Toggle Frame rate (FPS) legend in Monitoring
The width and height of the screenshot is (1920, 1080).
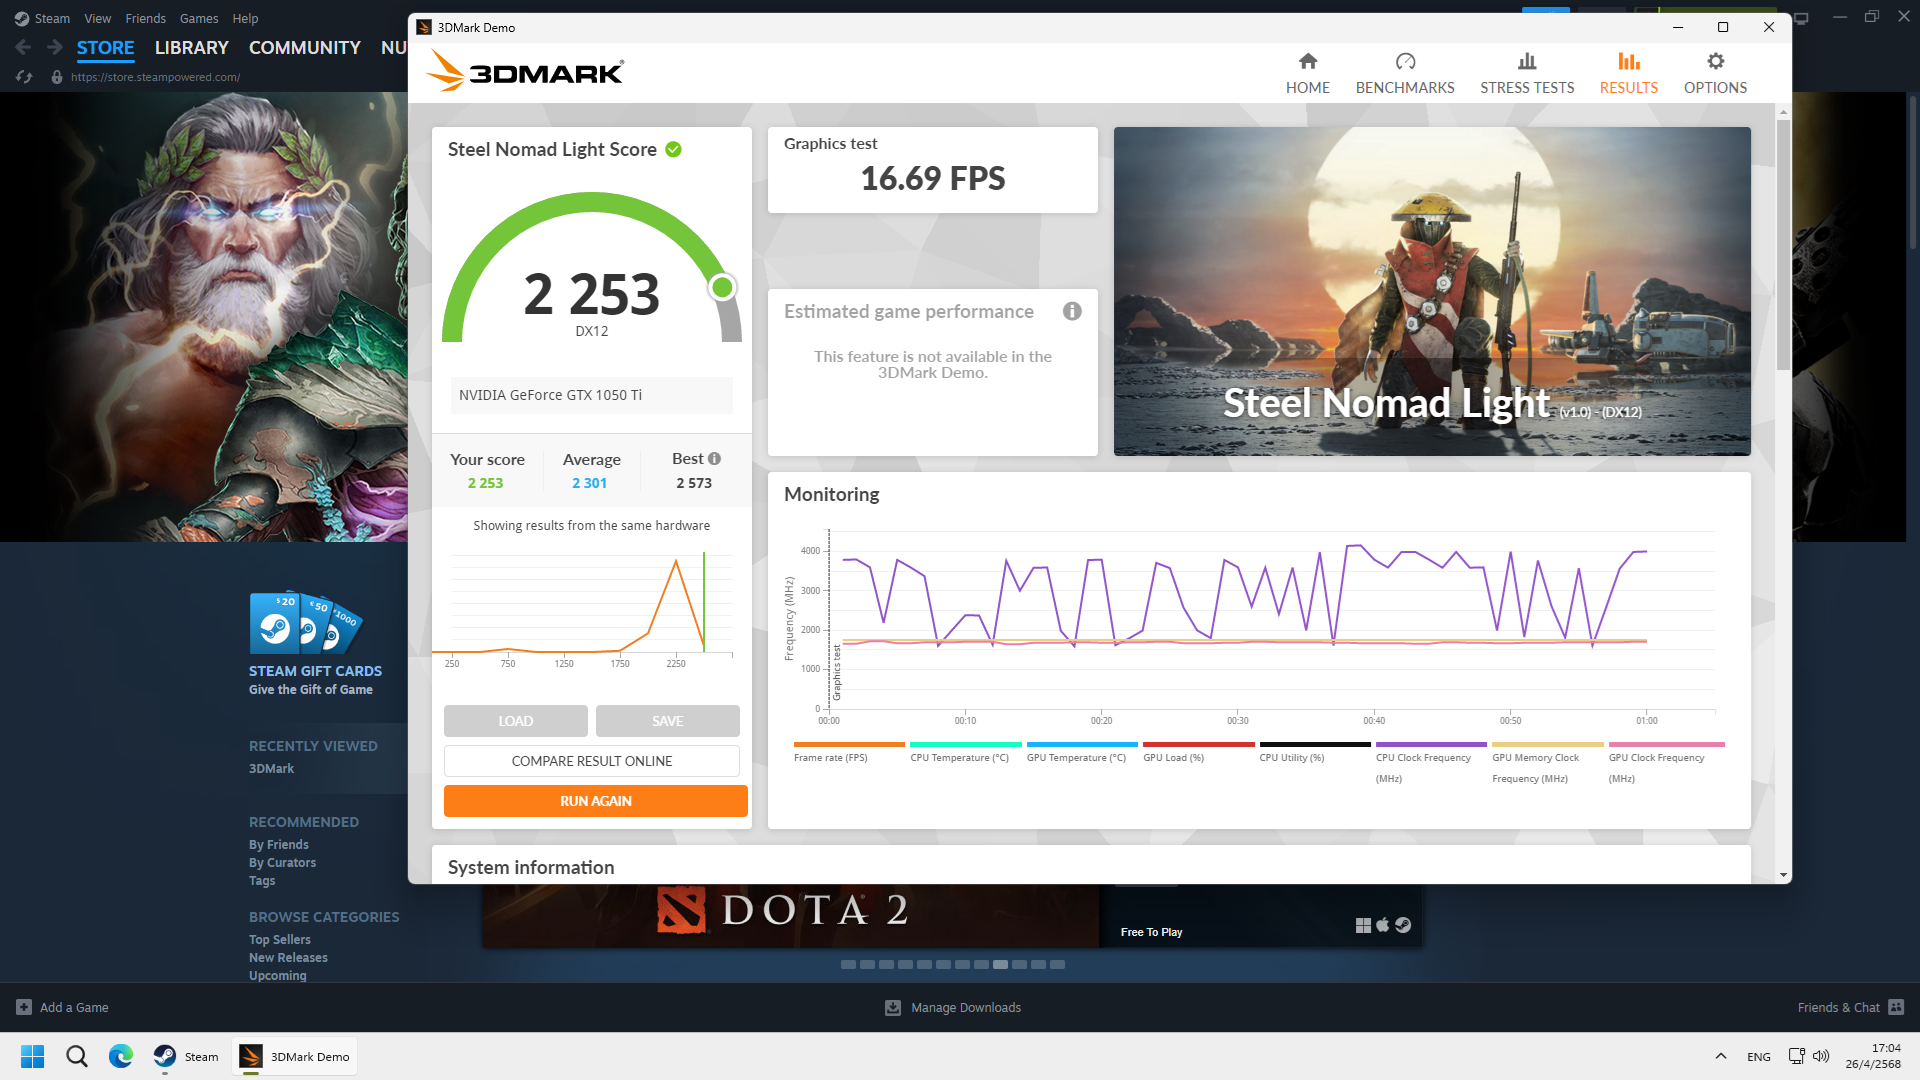[x=849, y=753]
